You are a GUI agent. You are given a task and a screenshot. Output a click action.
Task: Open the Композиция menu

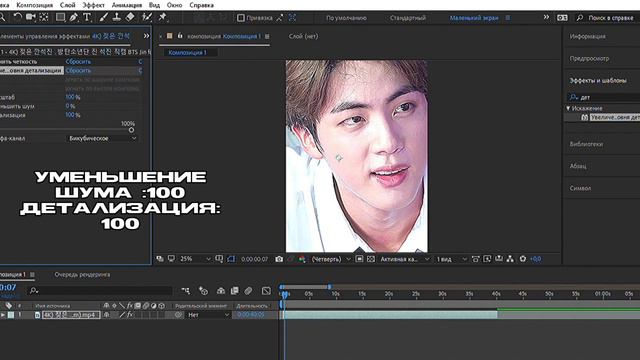(x=35, y=5)
